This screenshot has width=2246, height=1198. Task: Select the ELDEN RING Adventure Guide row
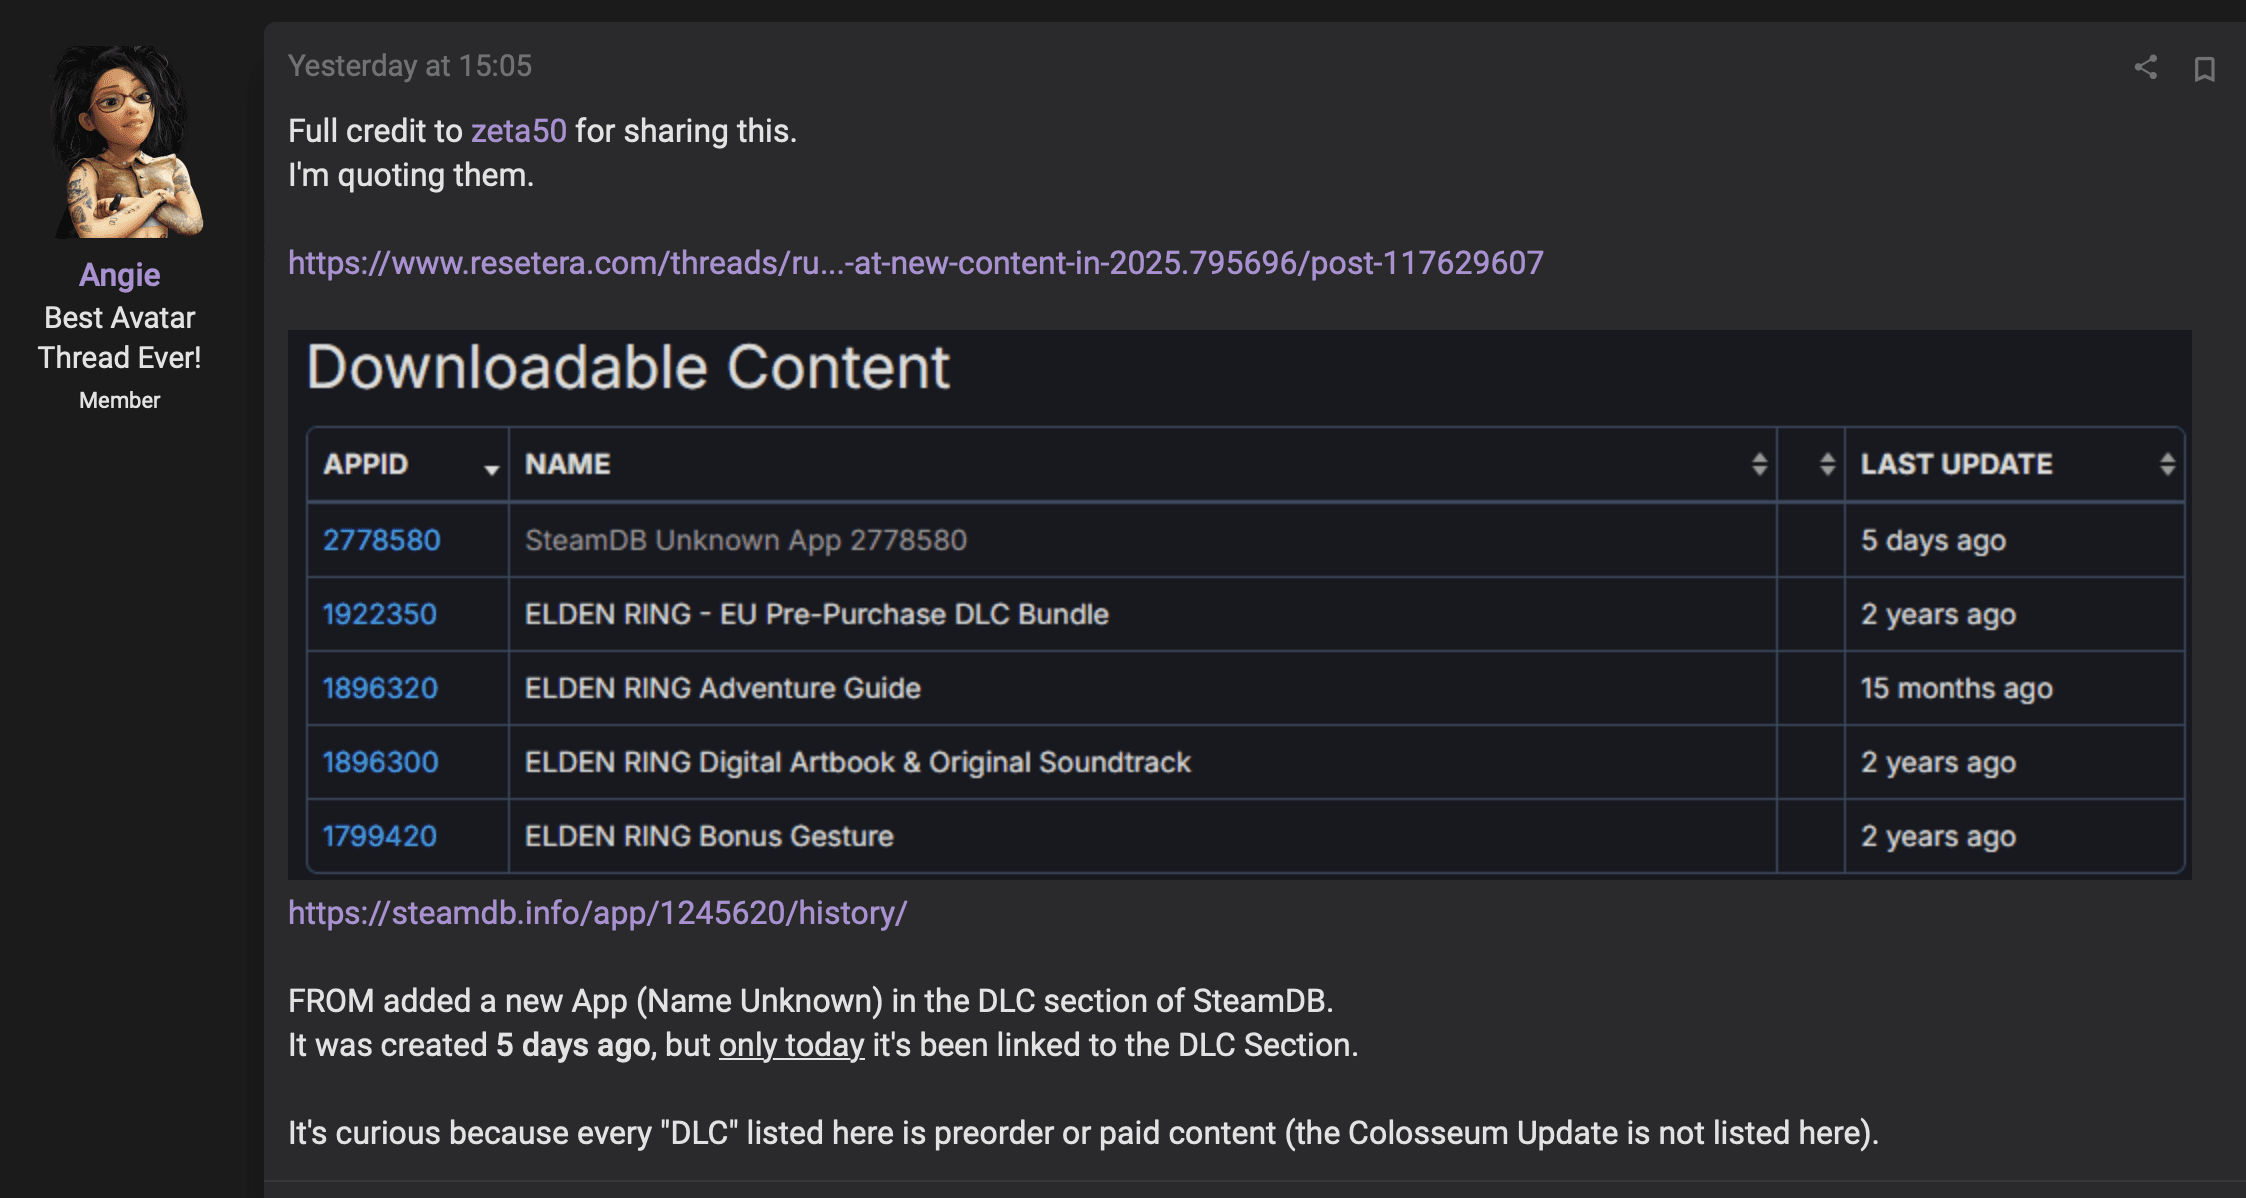pos(1246,688)
